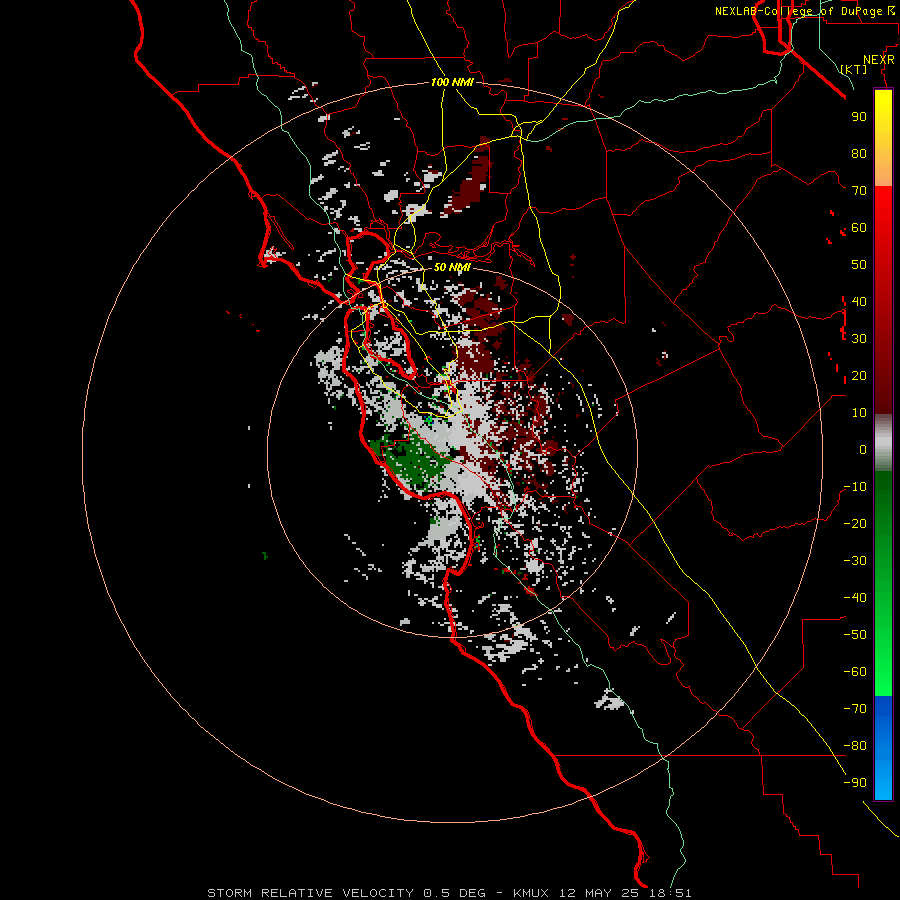900x900 pixels.
Task: Click the 'KMUX' radar site identifier in the caption
Action: click(531, 893)
